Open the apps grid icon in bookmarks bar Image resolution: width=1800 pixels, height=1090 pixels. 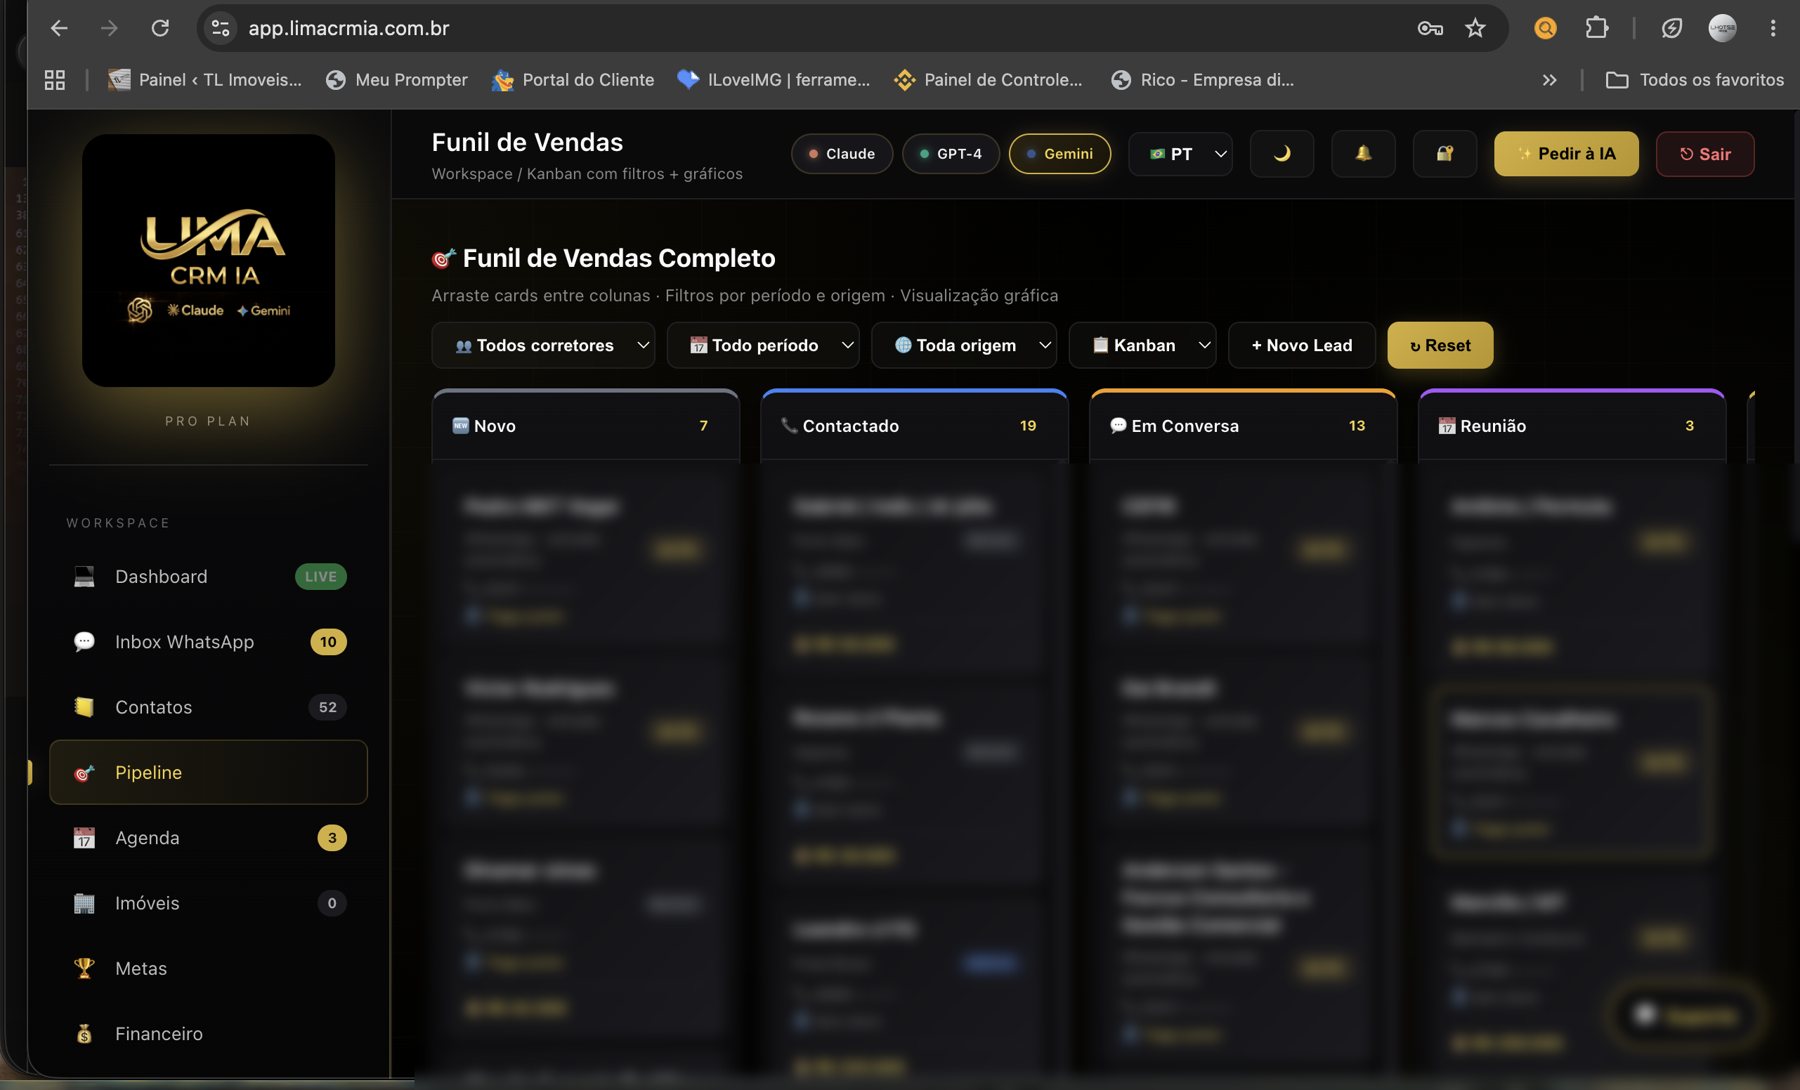(x=55, y=80)
